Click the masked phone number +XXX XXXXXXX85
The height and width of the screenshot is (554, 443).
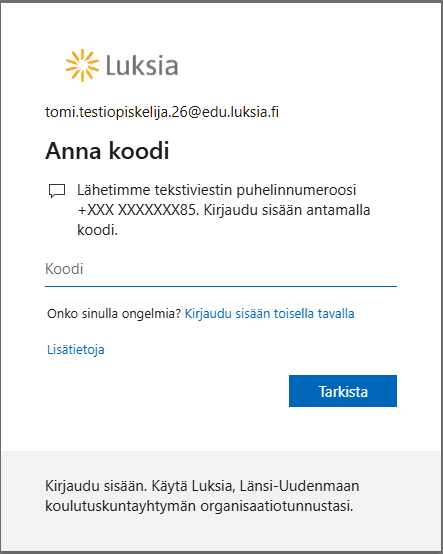point(136,210)
